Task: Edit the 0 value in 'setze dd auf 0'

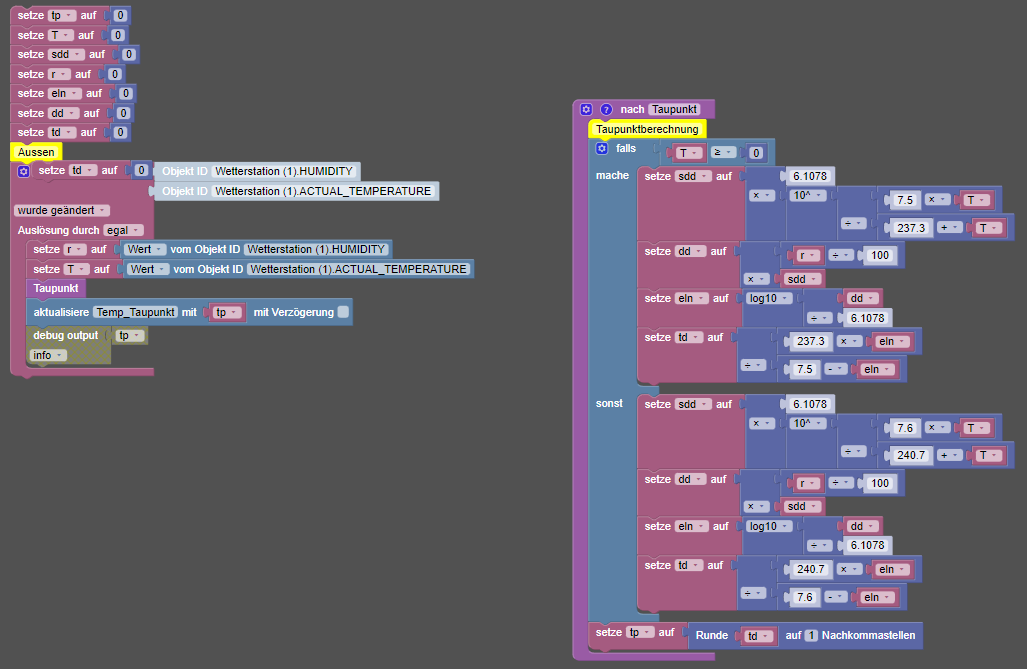Action: click(122, 113)
